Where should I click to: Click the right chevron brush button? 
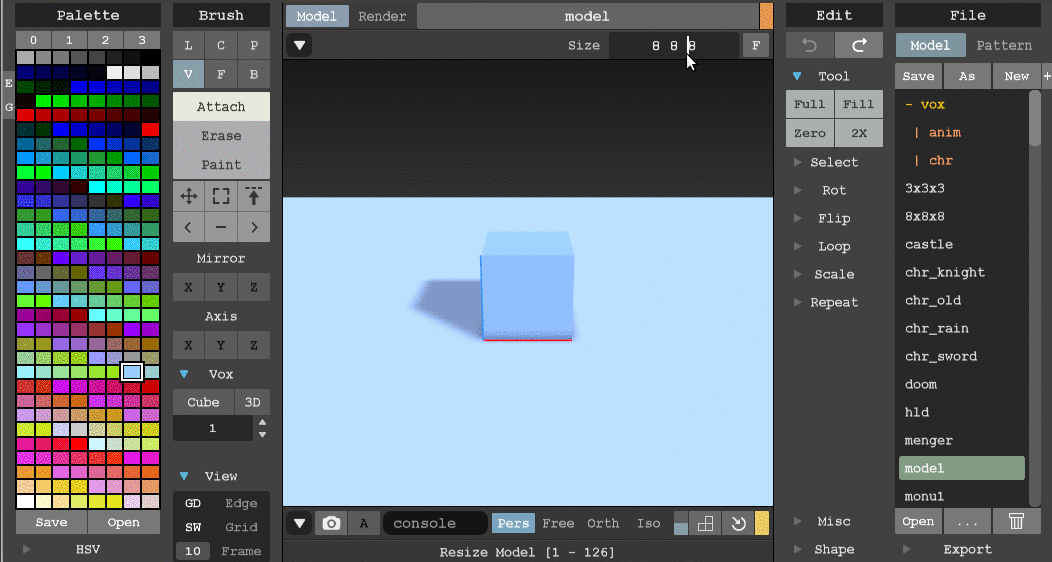click(x=254, y=227)
